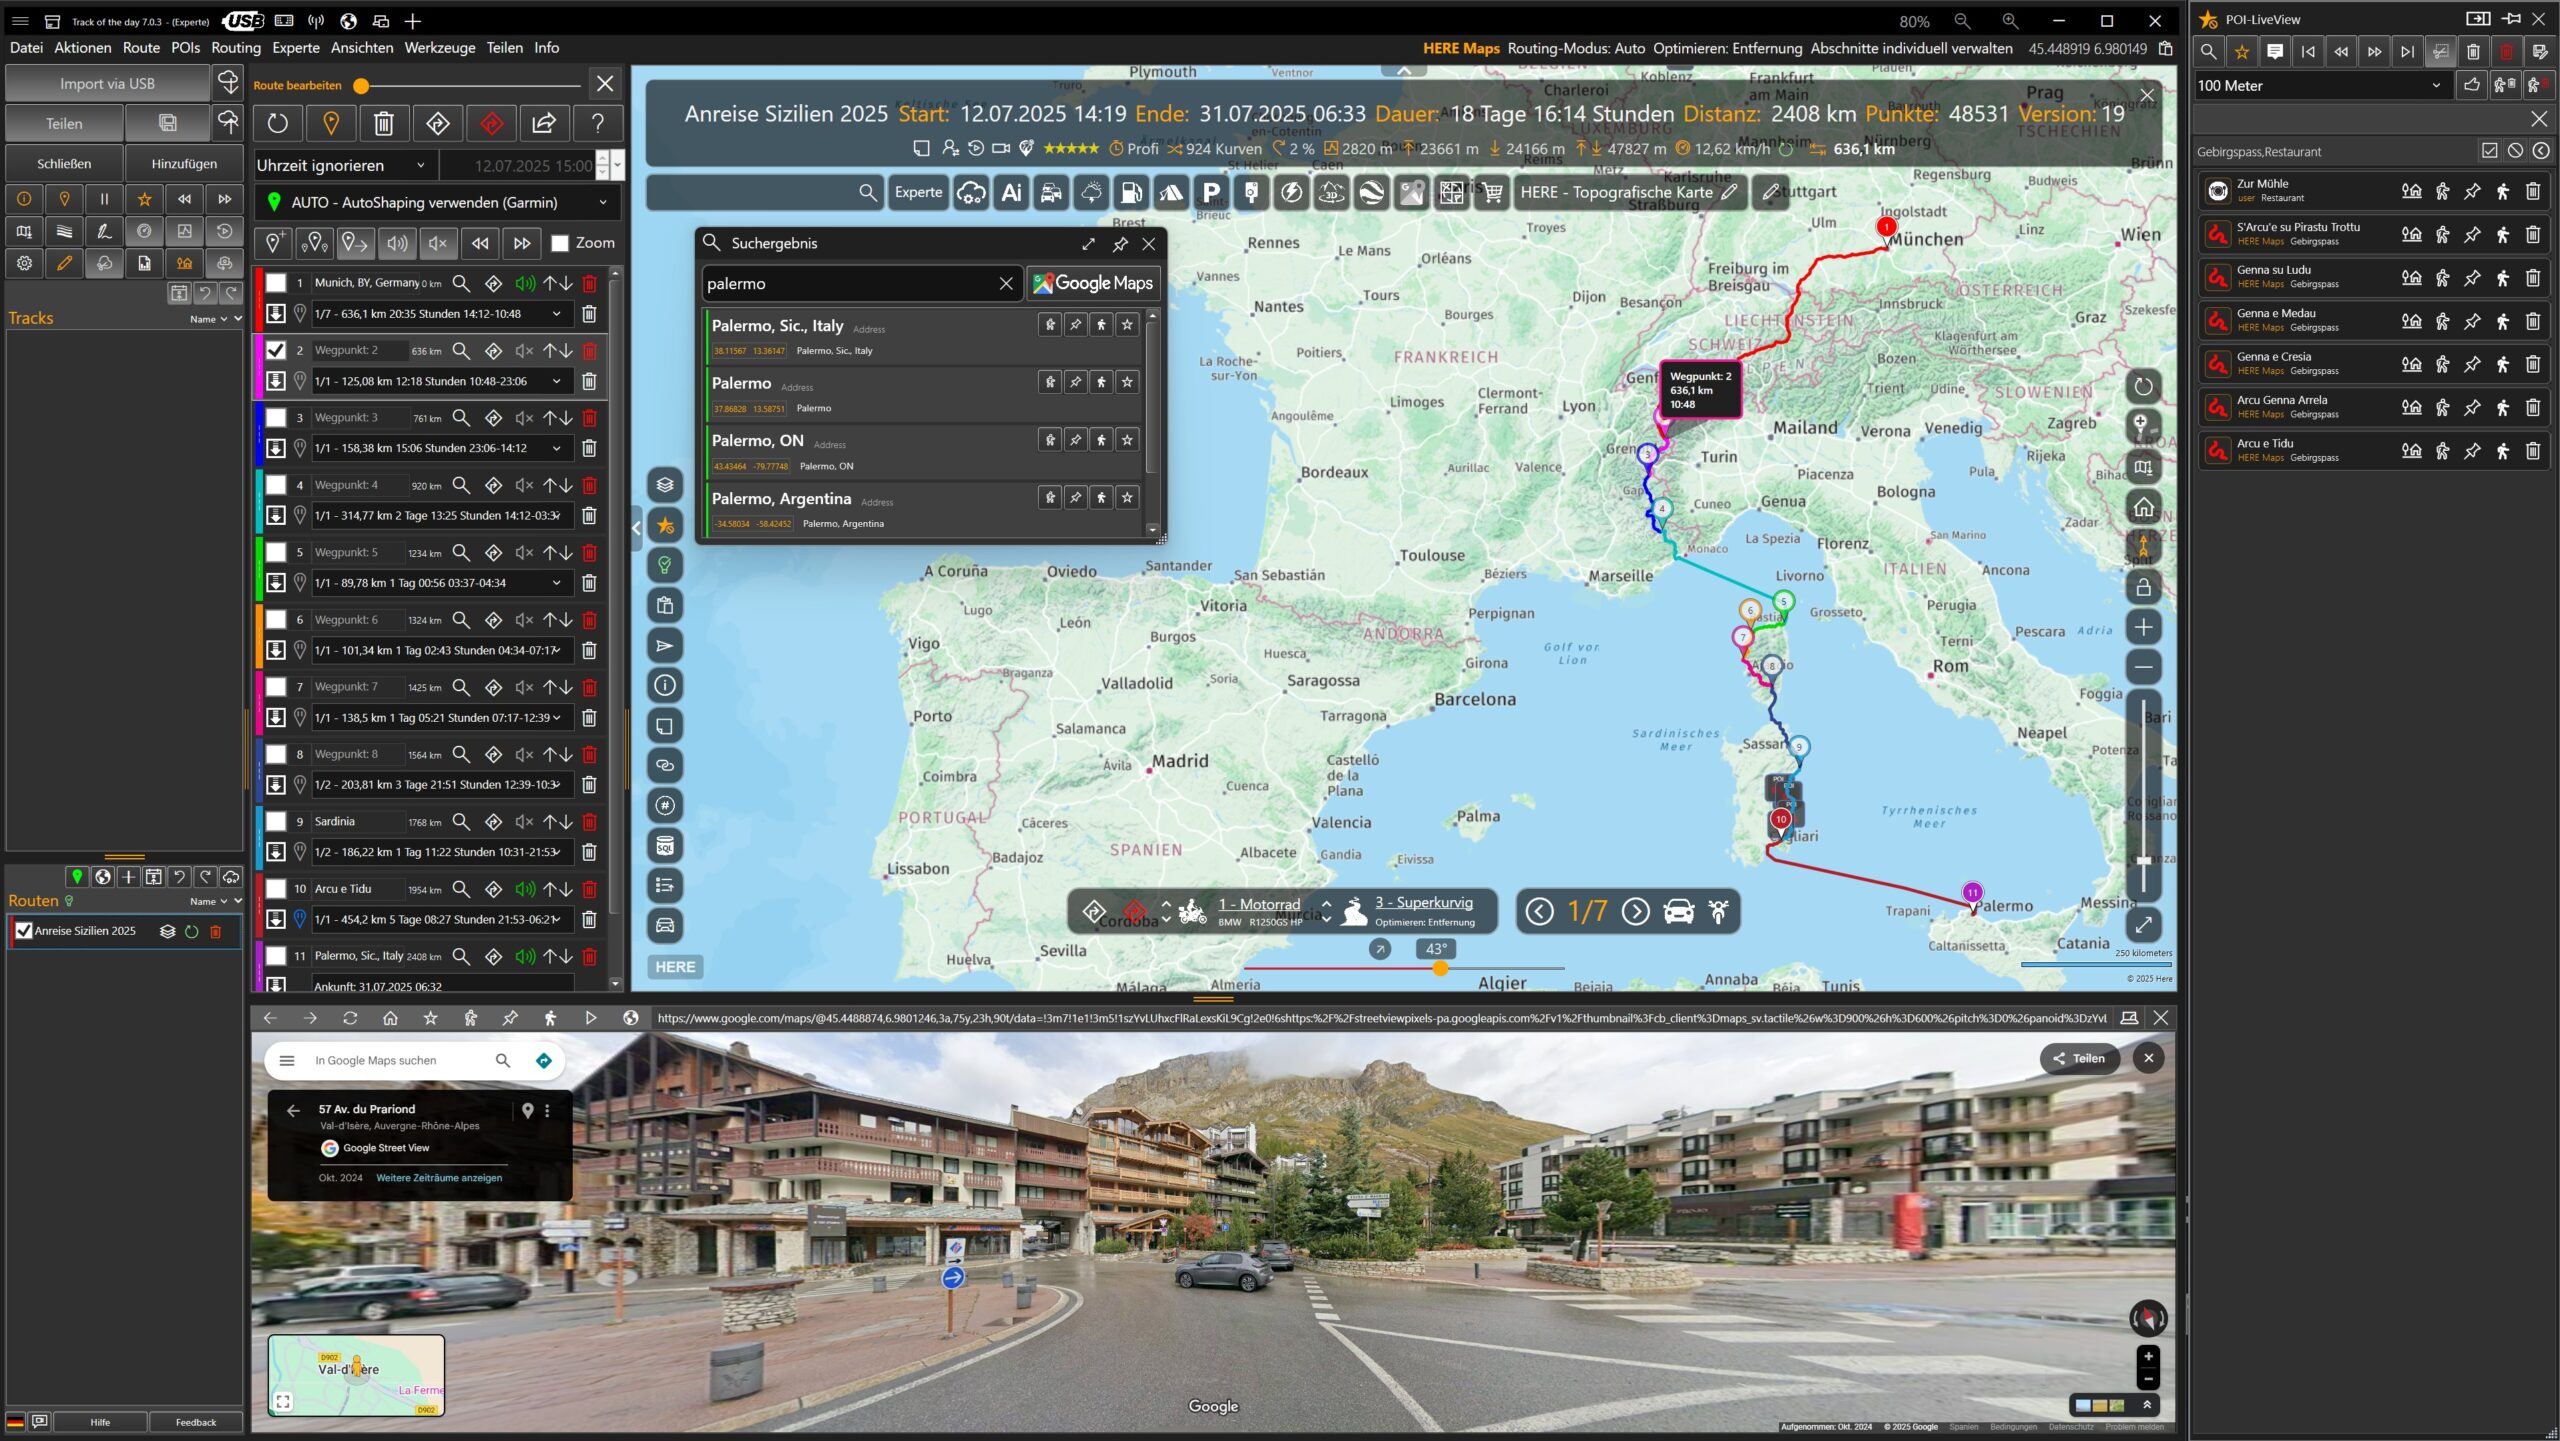Click the info icon on map sidebar
Image resolution: width=2560 pixels, height=1441 pixels.
[665, 685]
